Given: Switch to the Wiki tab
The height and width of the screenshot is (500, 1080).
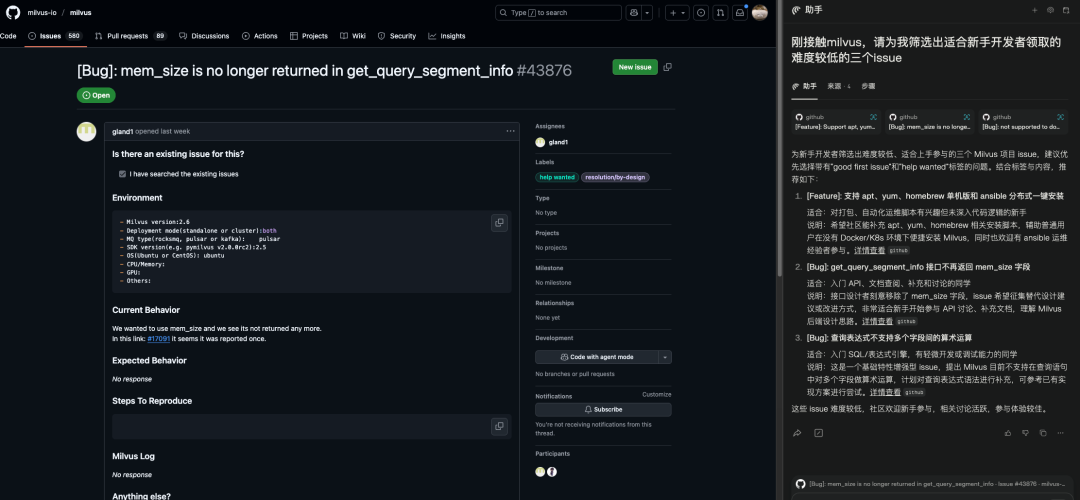Looking at the screenshot, I should (x=353, y=36).
